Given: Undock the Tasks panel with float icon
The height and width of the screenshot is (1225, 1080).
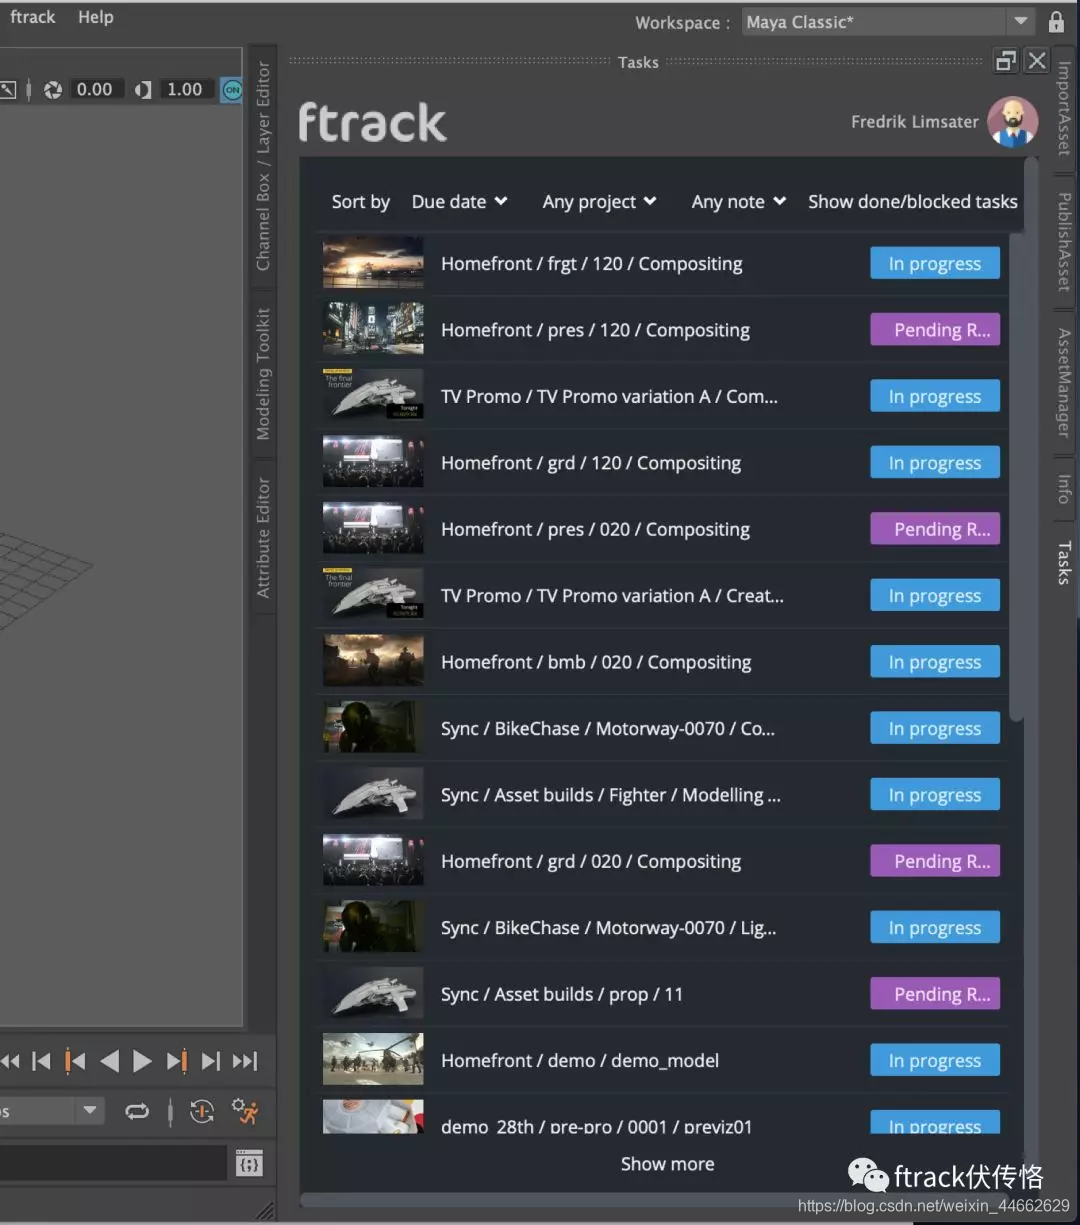Looking at the screenshot, I should coord(1006,61).
